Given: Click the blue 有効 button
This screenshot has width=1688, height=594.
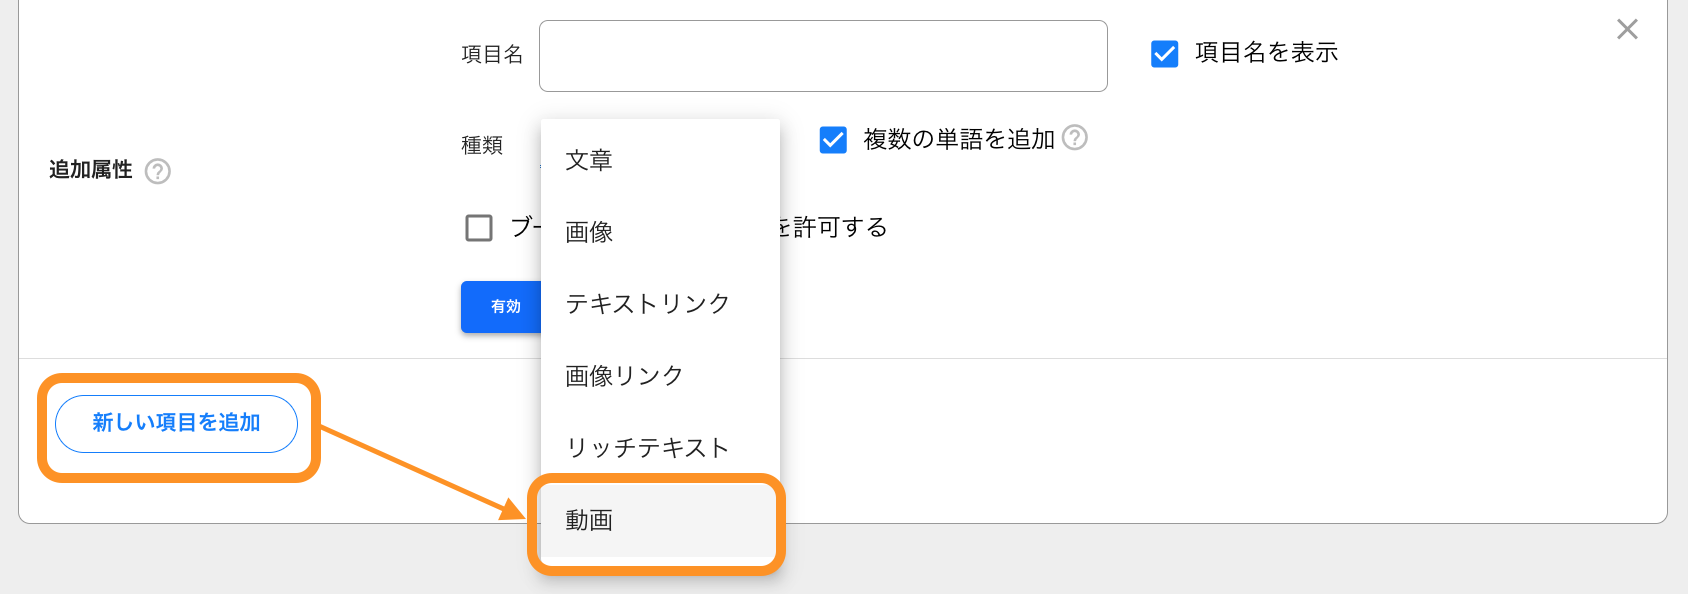Looking at the screenshot, I should 502,307.
